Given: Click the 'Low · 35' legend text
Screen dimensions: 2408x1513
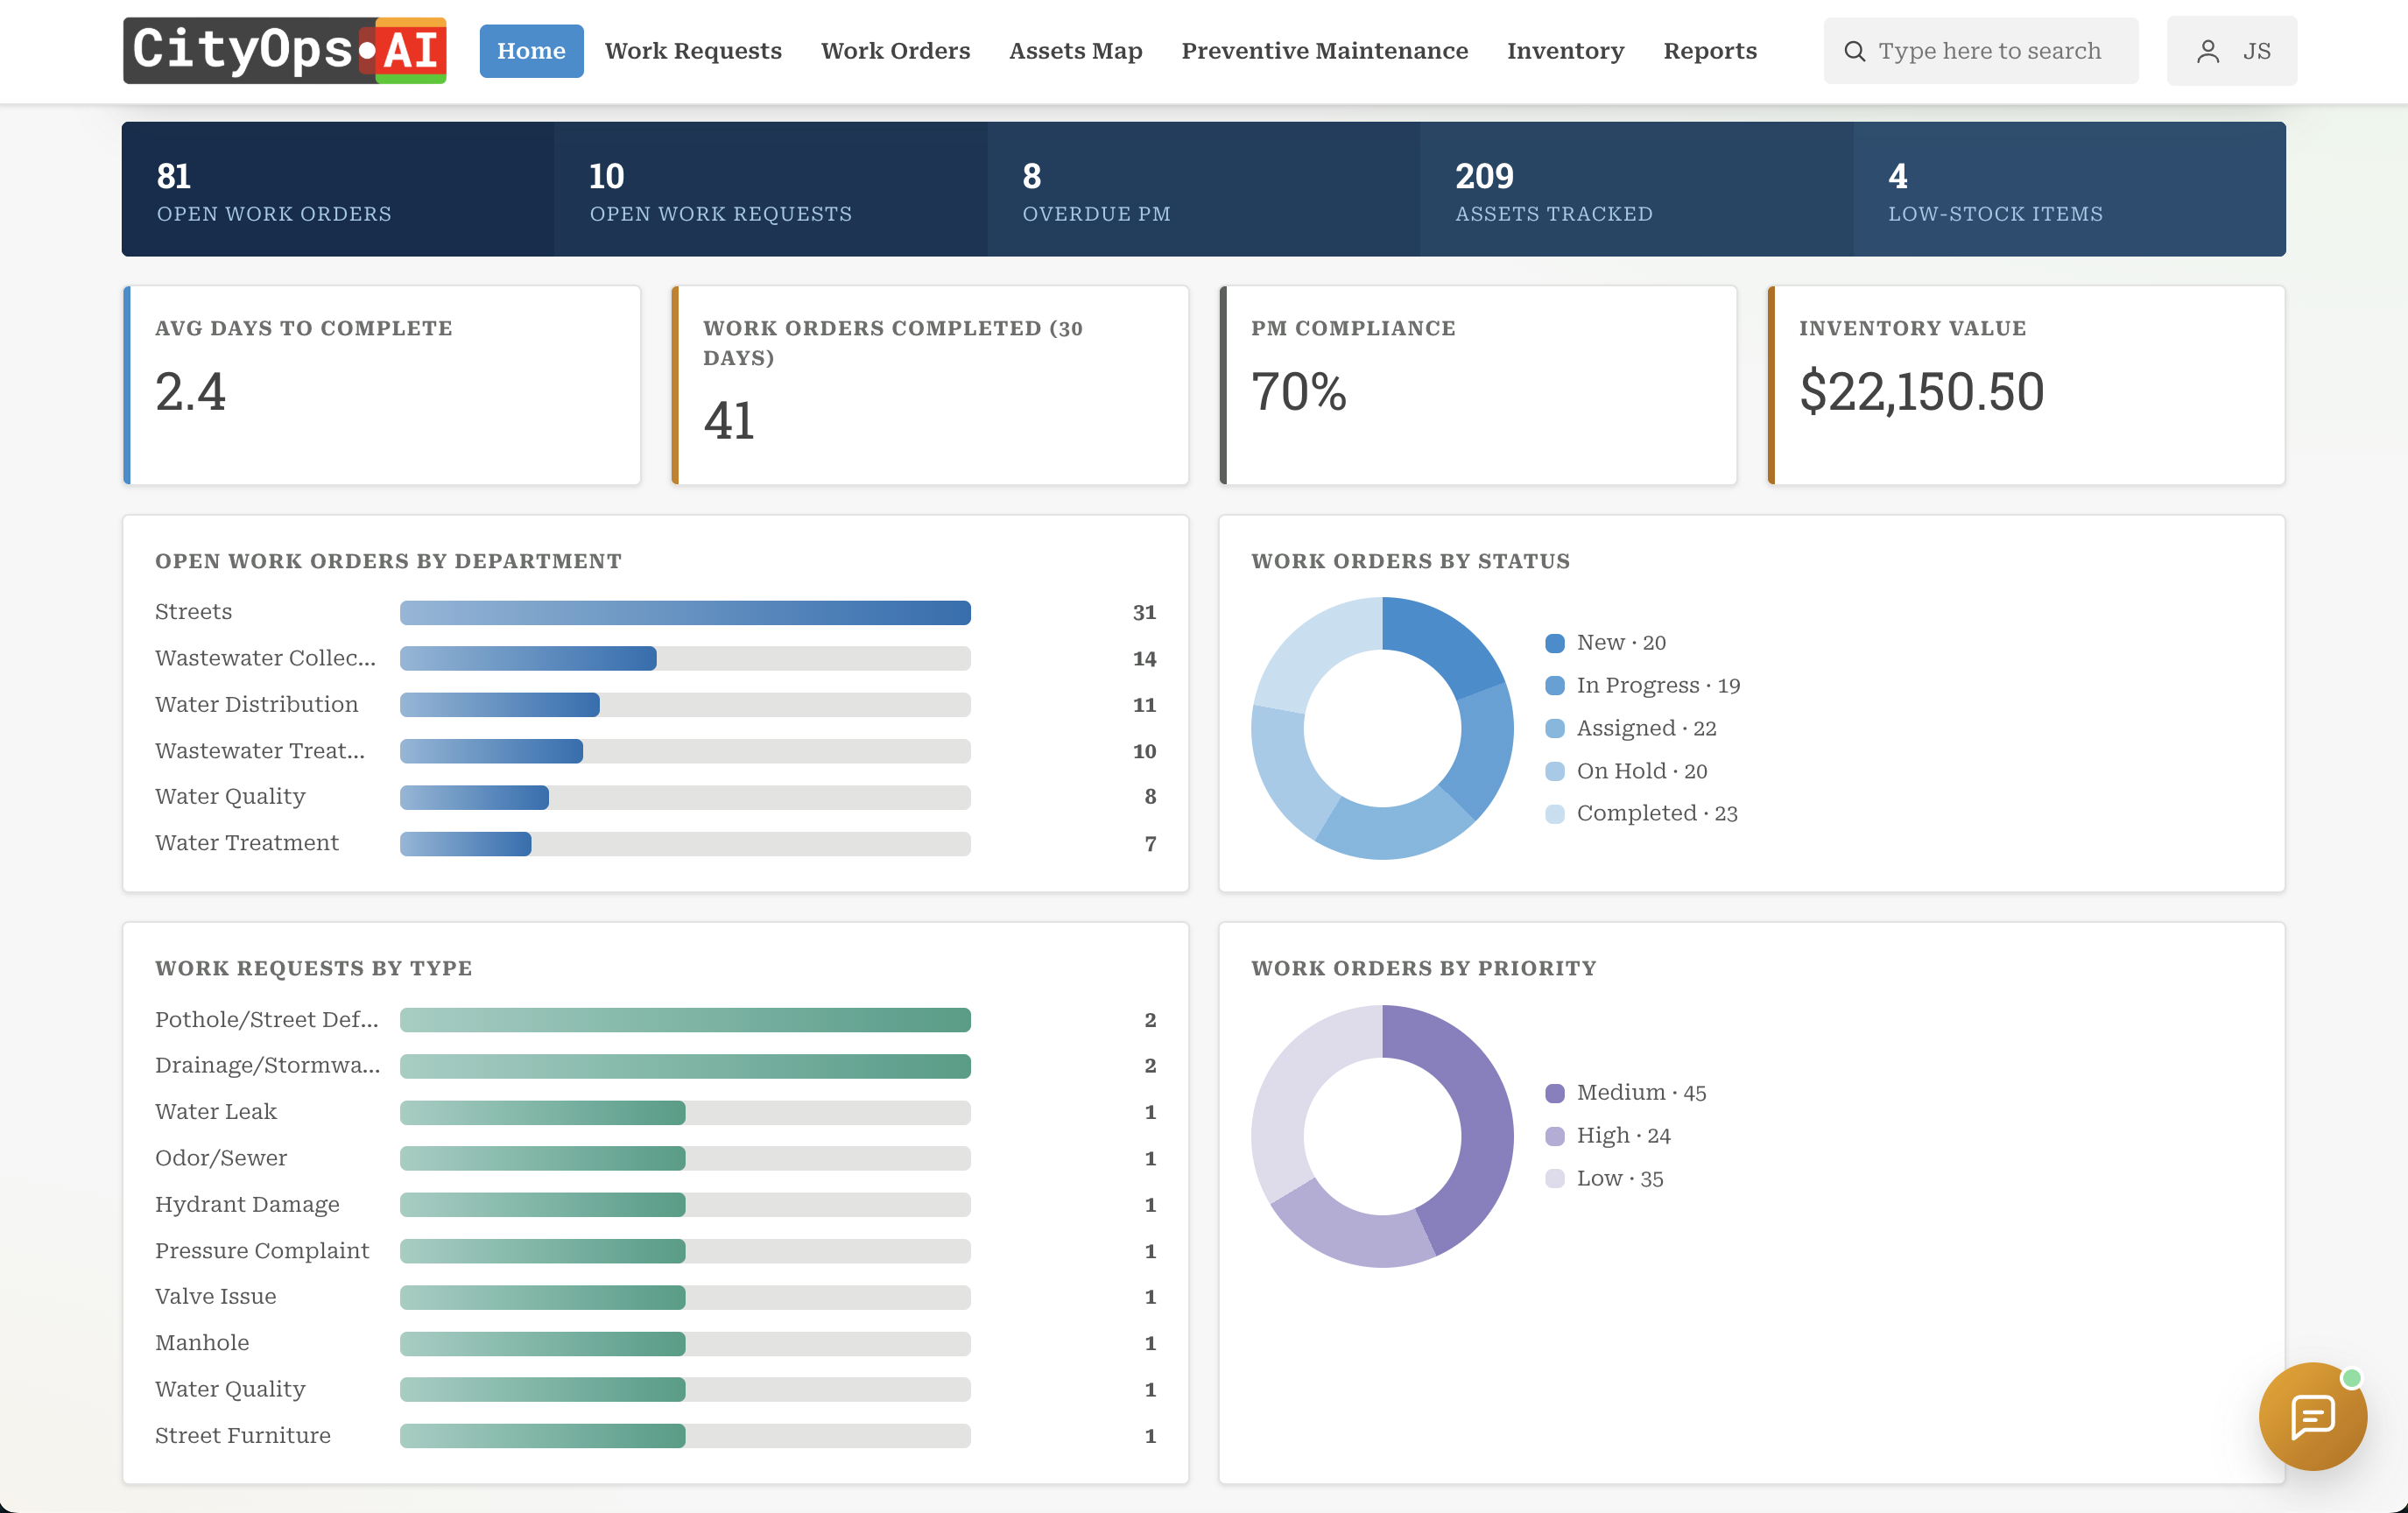Looking at the screenshot, I should click(1620, 1179).
